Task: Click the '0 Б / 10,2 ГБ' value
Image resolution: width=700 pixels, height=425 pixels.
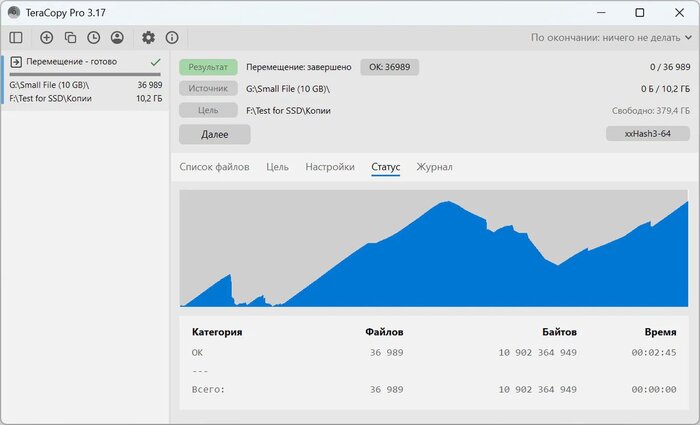Action: point(665,89)
